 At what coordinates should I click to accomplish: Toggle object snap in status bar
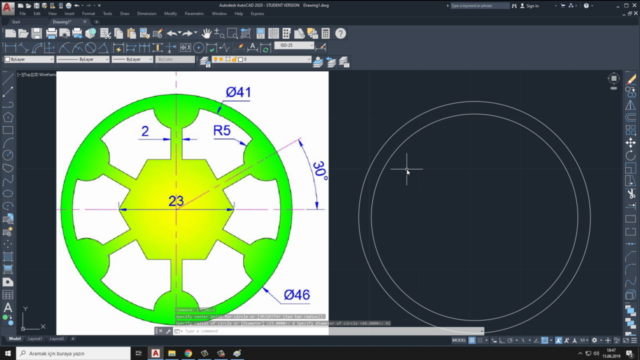[544, 340]
